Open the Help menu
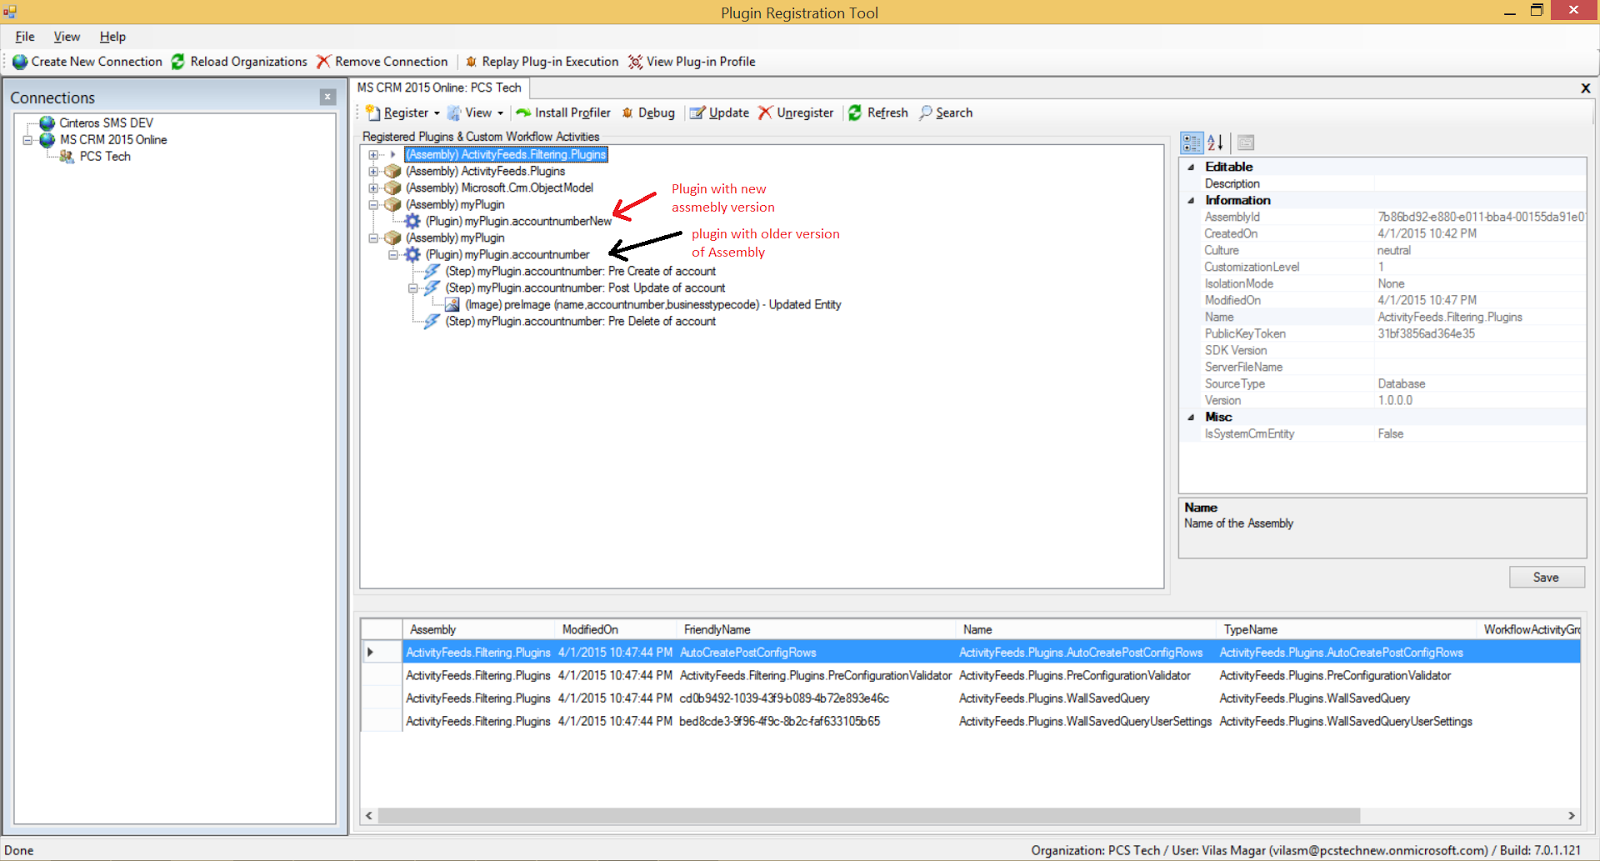The image size is (1600, 861). (113, 37)
